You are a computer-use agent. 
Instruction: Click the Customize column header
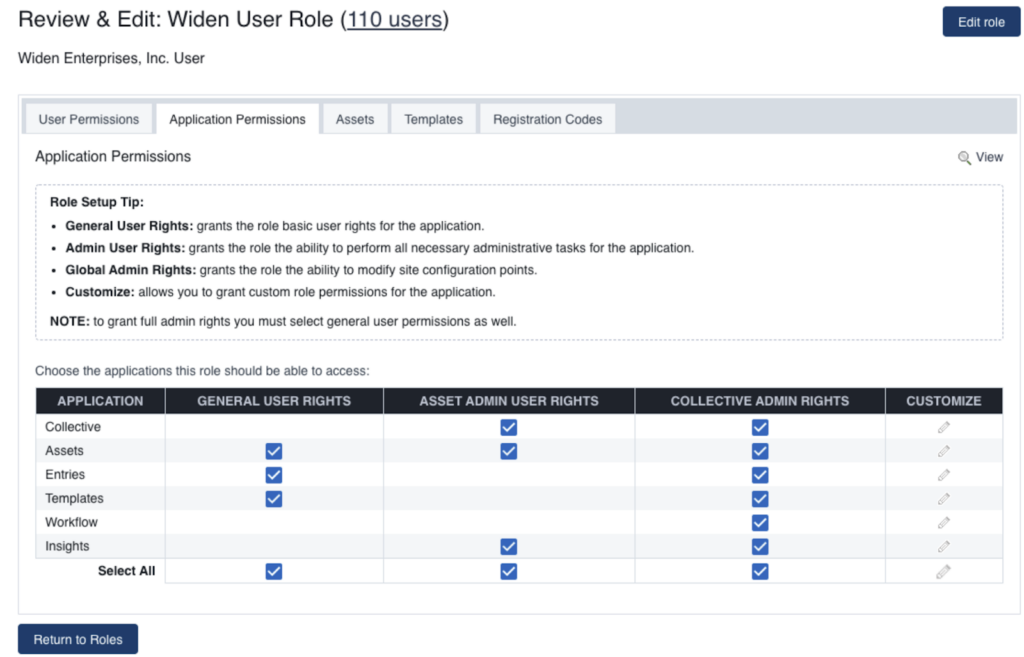[x=944, y=401]
